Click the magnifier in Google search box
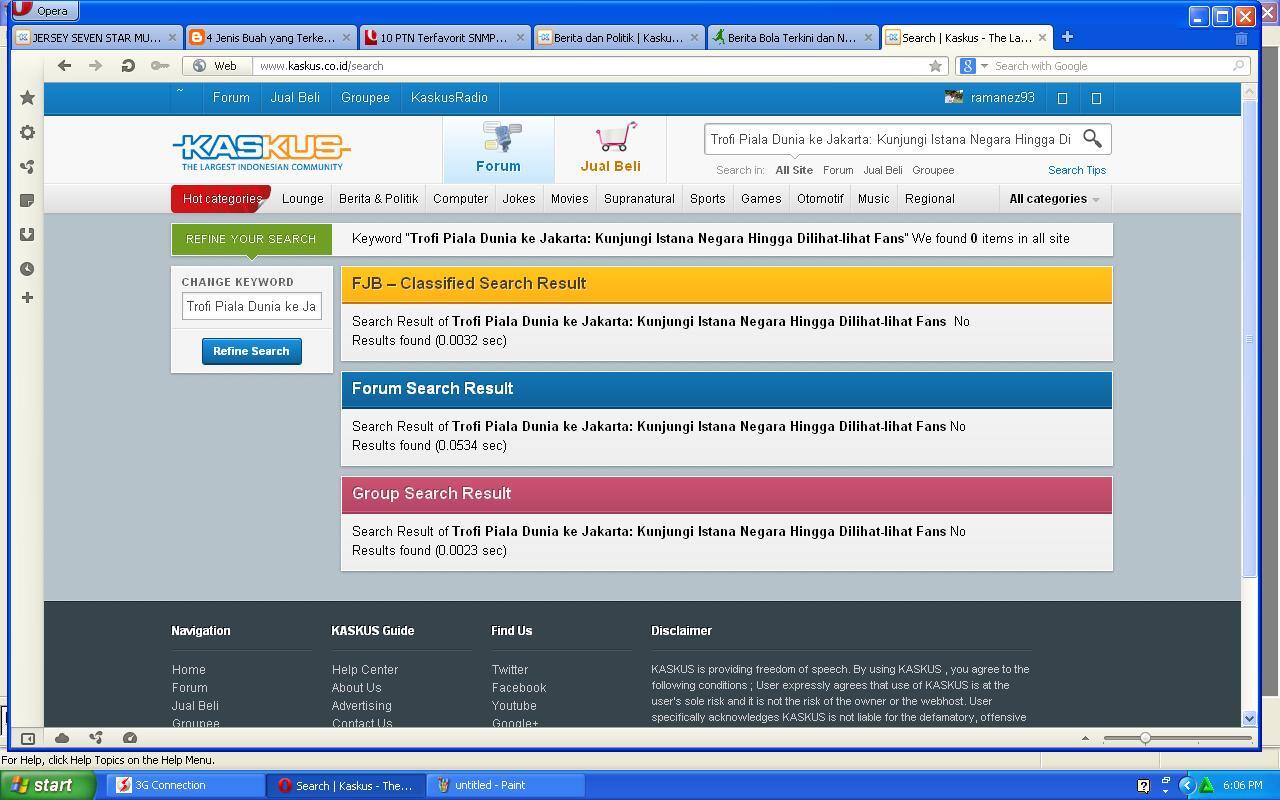Screen dimensions: 1280x800 1238,66
